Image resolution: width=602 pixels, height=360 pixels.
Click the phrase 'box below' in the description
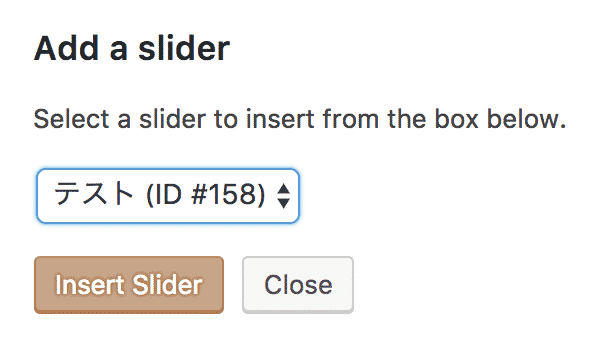500,119
